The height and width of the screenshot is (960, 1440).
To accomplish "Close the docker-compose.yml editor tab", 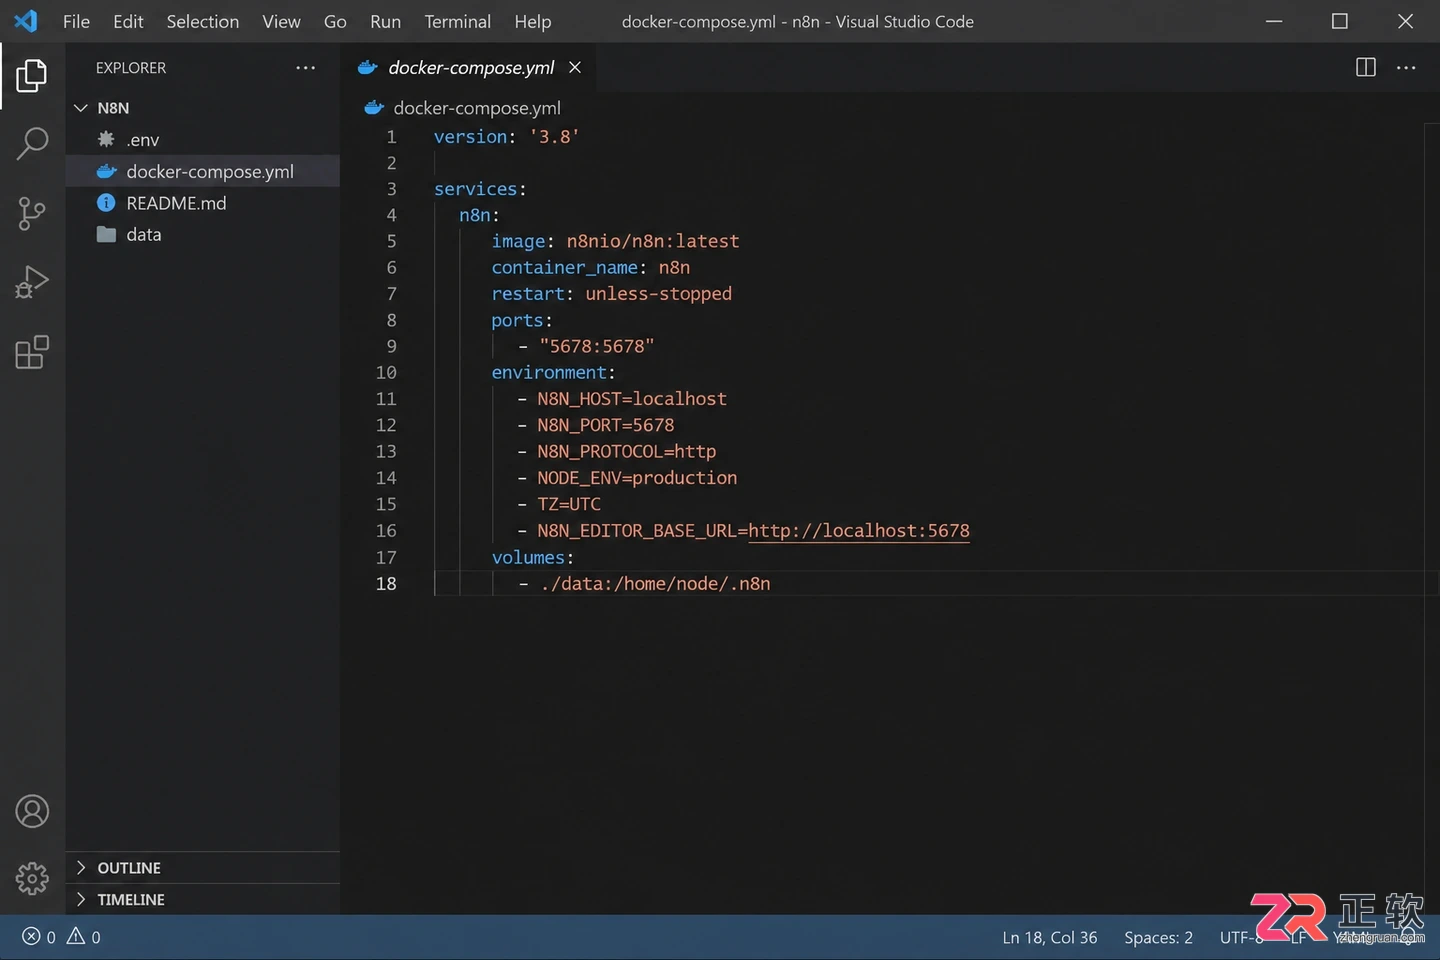I will [575, 67].
